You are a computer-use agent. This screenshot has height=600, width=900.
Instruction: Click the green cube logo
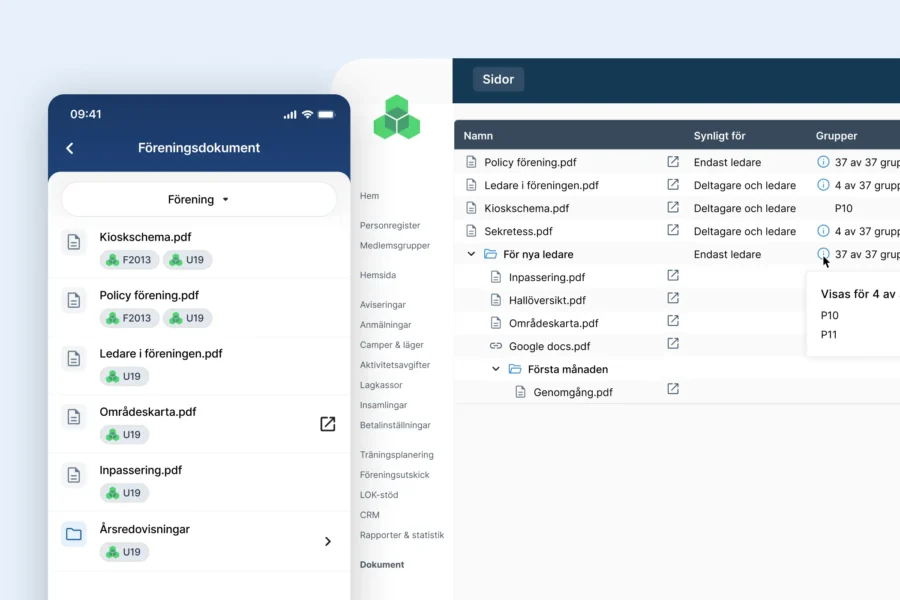[397, 118]
